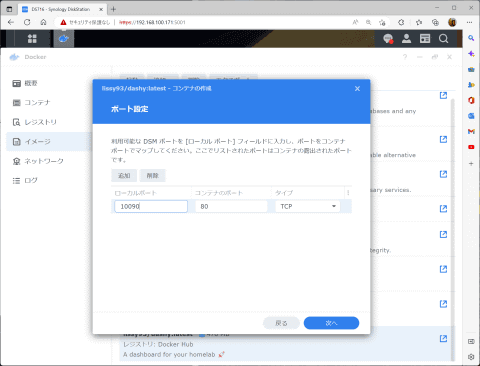Edit the container port field showing 80
Image resolution: width=480 pixels, height=366 pixels.
(231, 206)
